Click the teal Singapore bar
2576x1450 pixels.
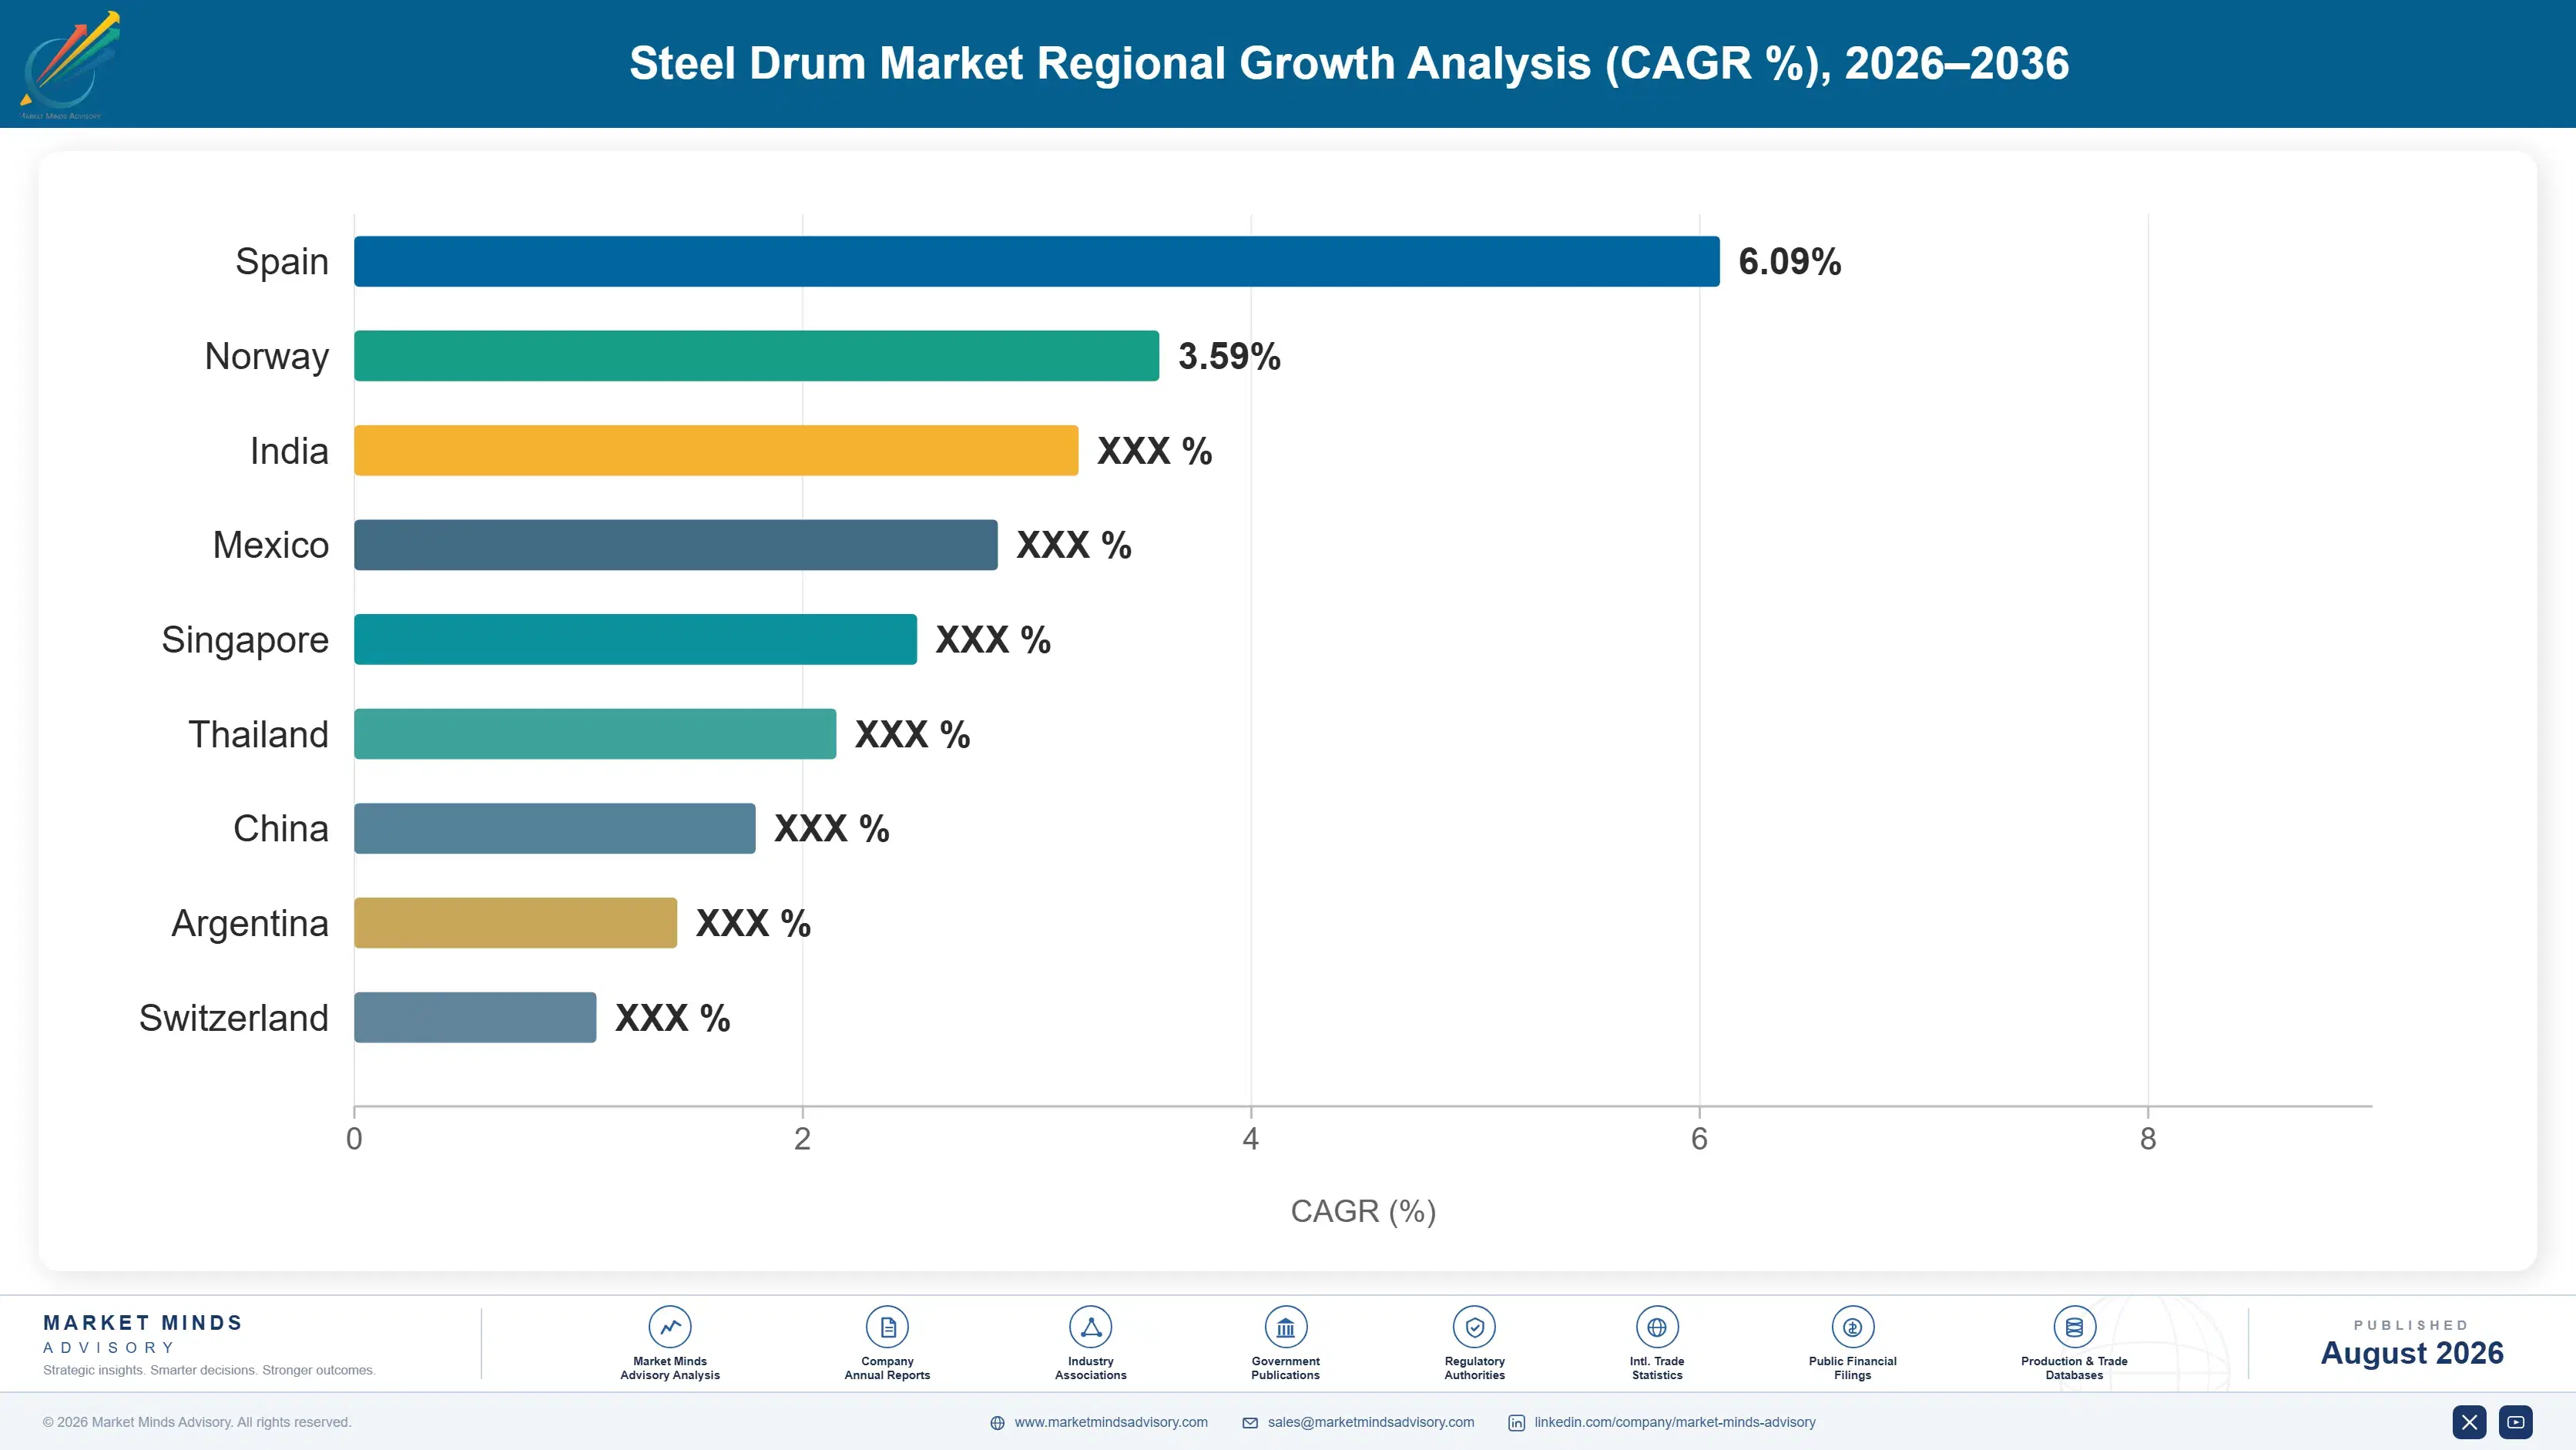635,639
